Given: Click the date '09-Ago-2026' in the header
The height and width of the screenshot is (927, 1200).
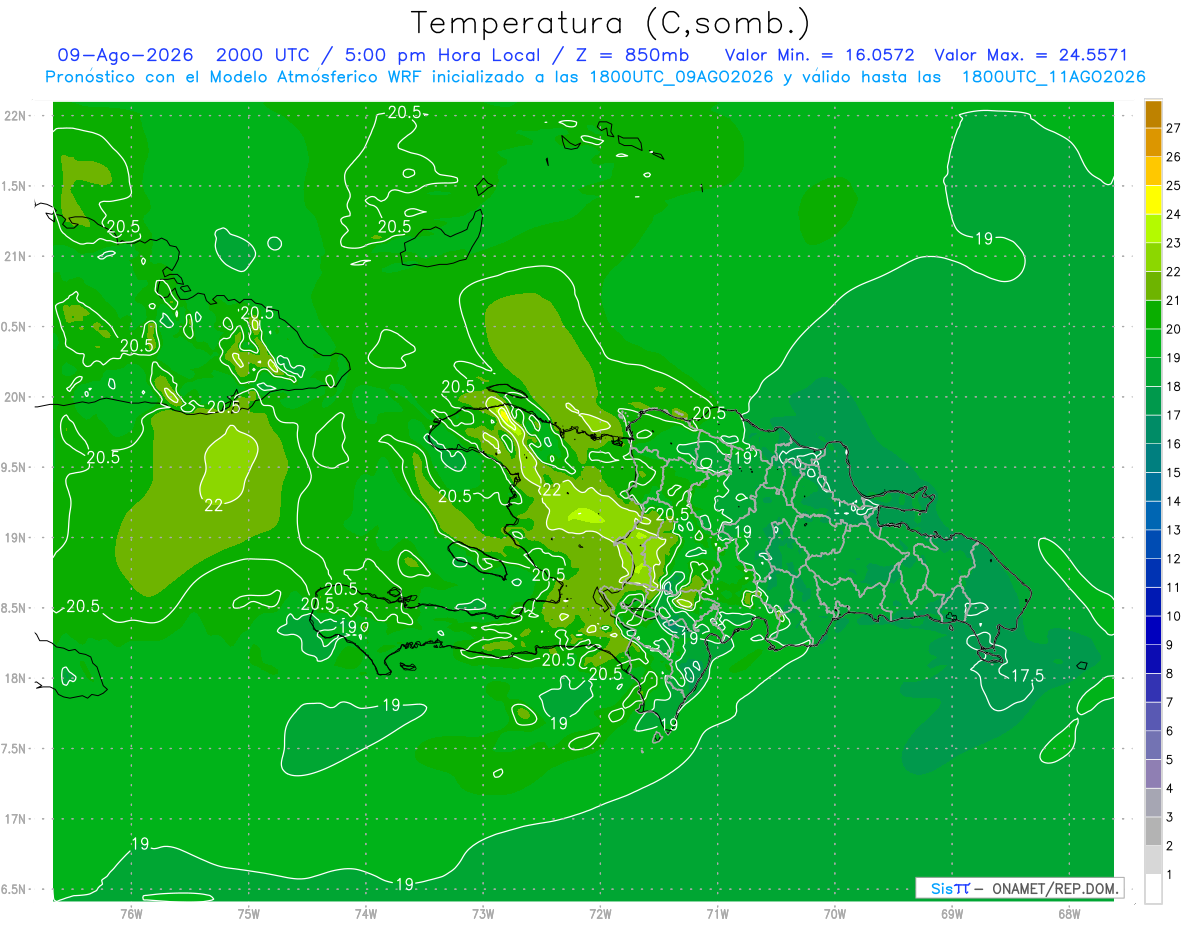Looking at the screenshot, I should coord(125,55).
